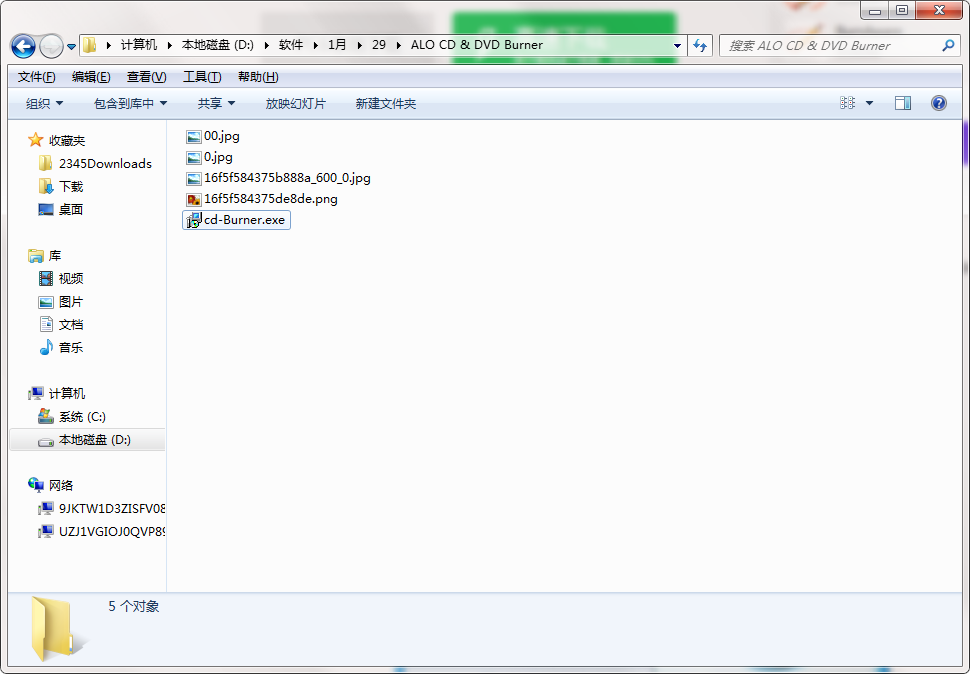Open the recent locations dropdown arrow
This screenshot has width=970, height=674.
click(x=71, y=46)
